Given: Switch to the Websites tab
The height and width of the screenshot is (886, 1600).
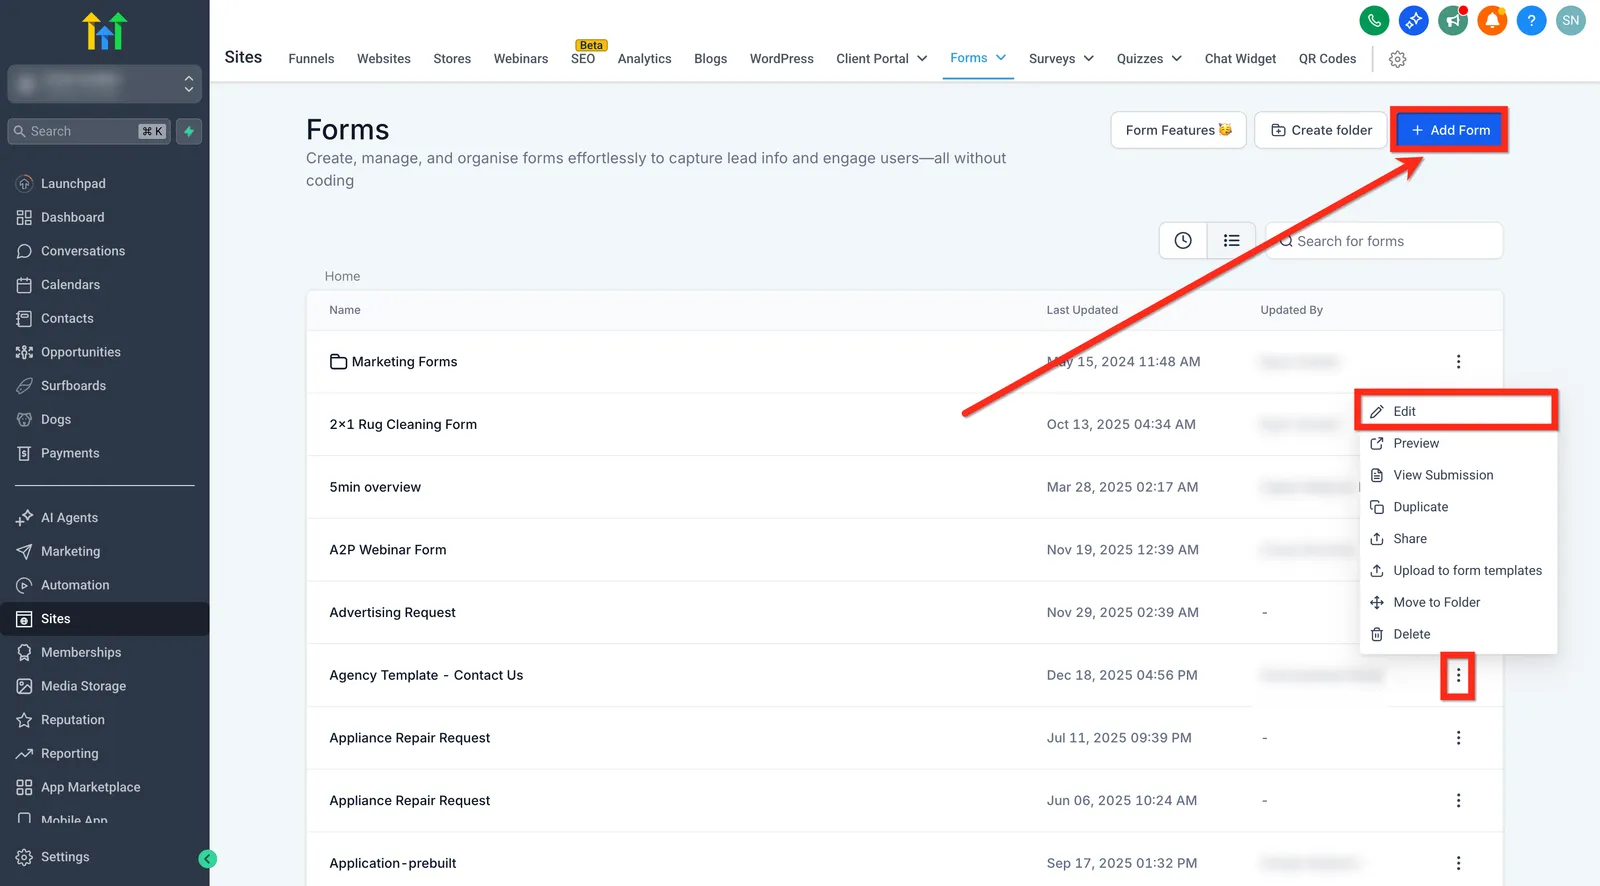Looking at the screenshot, I should point(384,59).
